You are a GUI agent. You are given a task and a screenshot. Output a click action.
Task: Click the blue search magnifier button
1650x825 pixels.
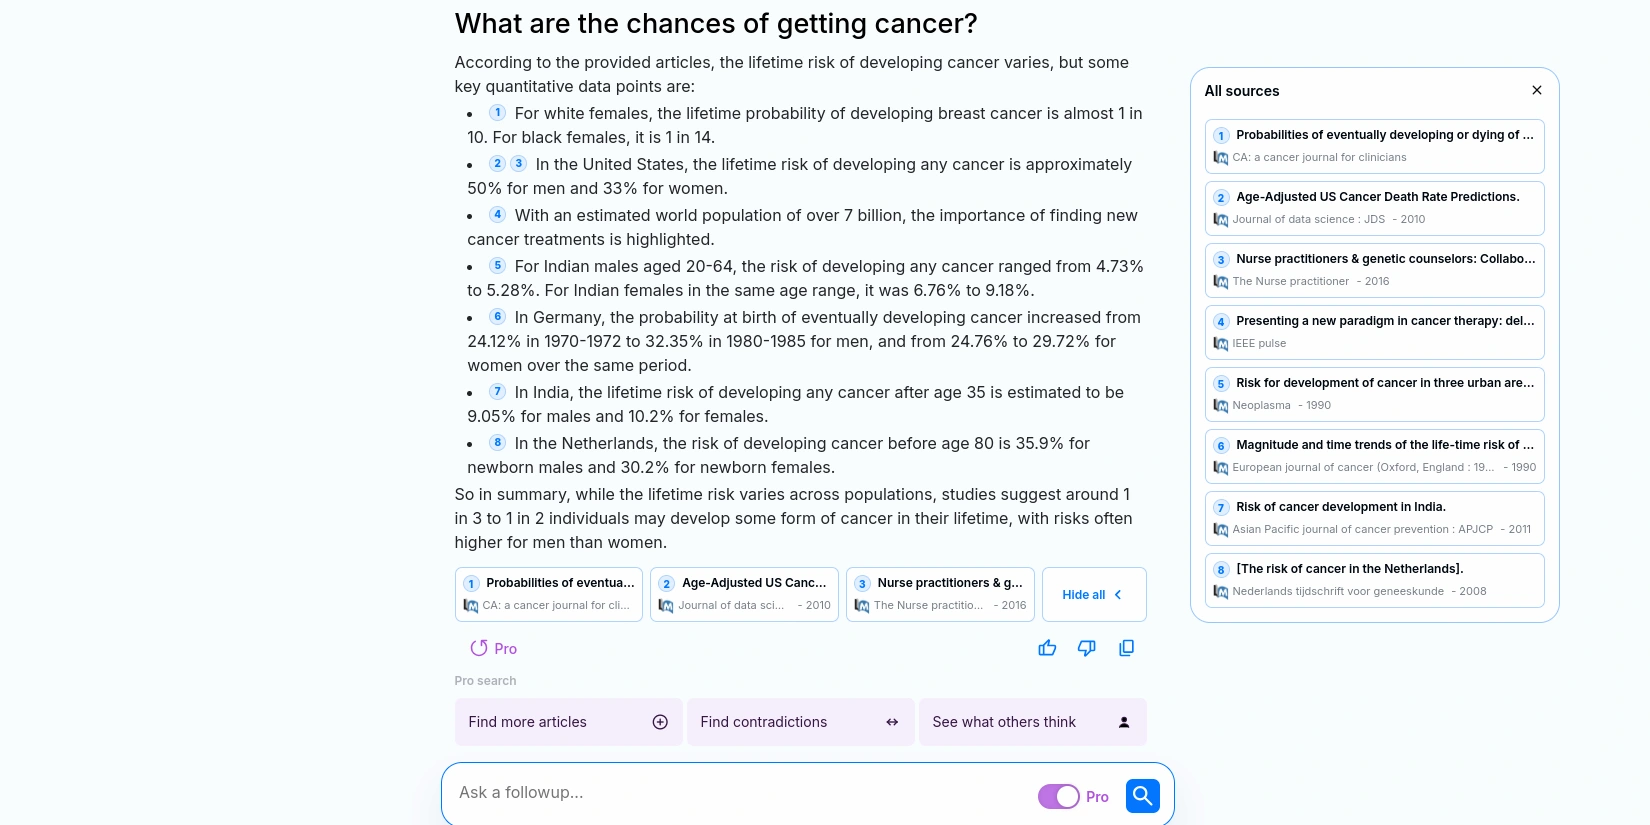1142,796
